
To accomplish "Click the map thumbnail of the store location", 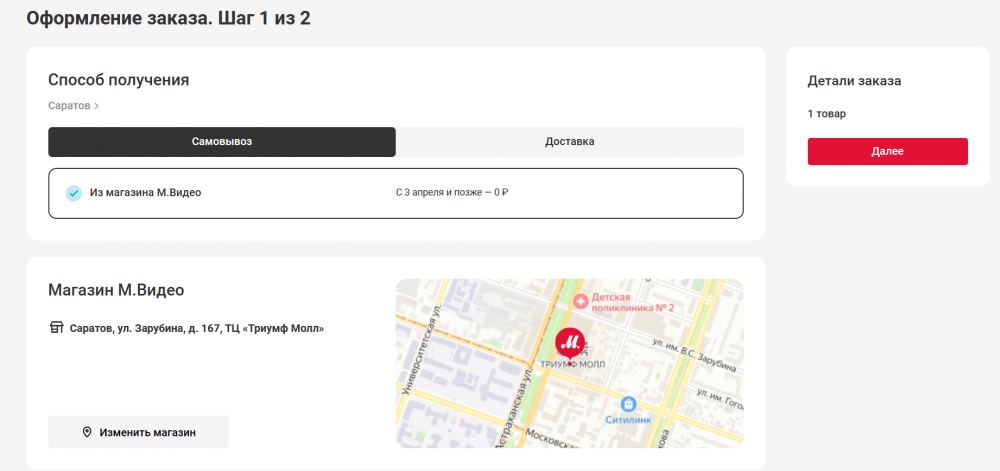I will (570, 363).
